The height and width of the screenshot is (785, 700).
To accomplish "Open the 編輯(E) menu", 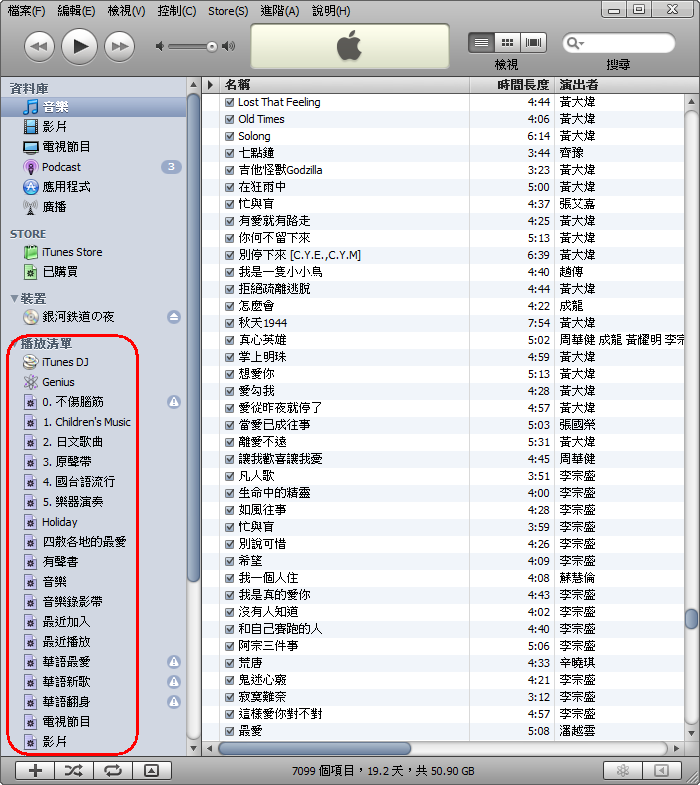I will pos(76,11).
